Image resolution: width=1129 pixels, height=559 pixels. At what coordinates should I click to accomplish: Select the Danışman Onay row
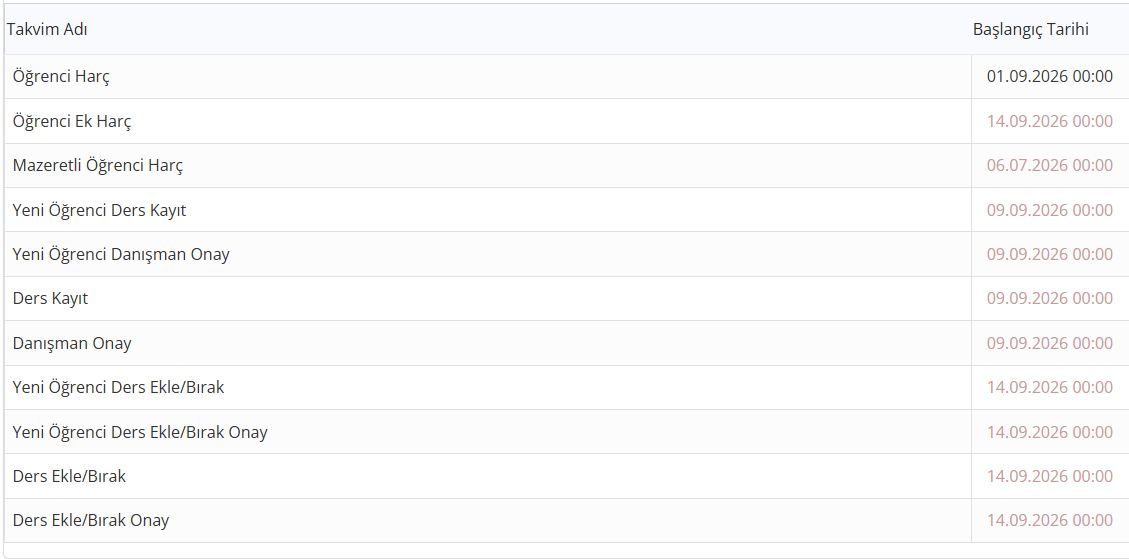point(567,343)
